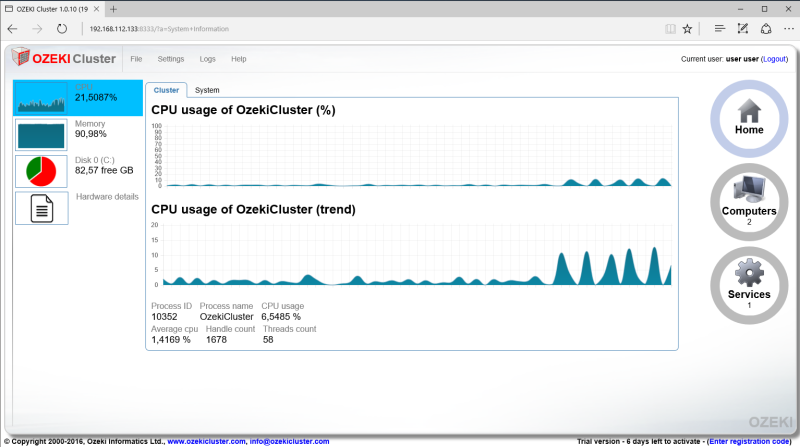This screenshot has width=800, height=447.
Task: Refresh the page with reload icon
Action: coord(62,29)
